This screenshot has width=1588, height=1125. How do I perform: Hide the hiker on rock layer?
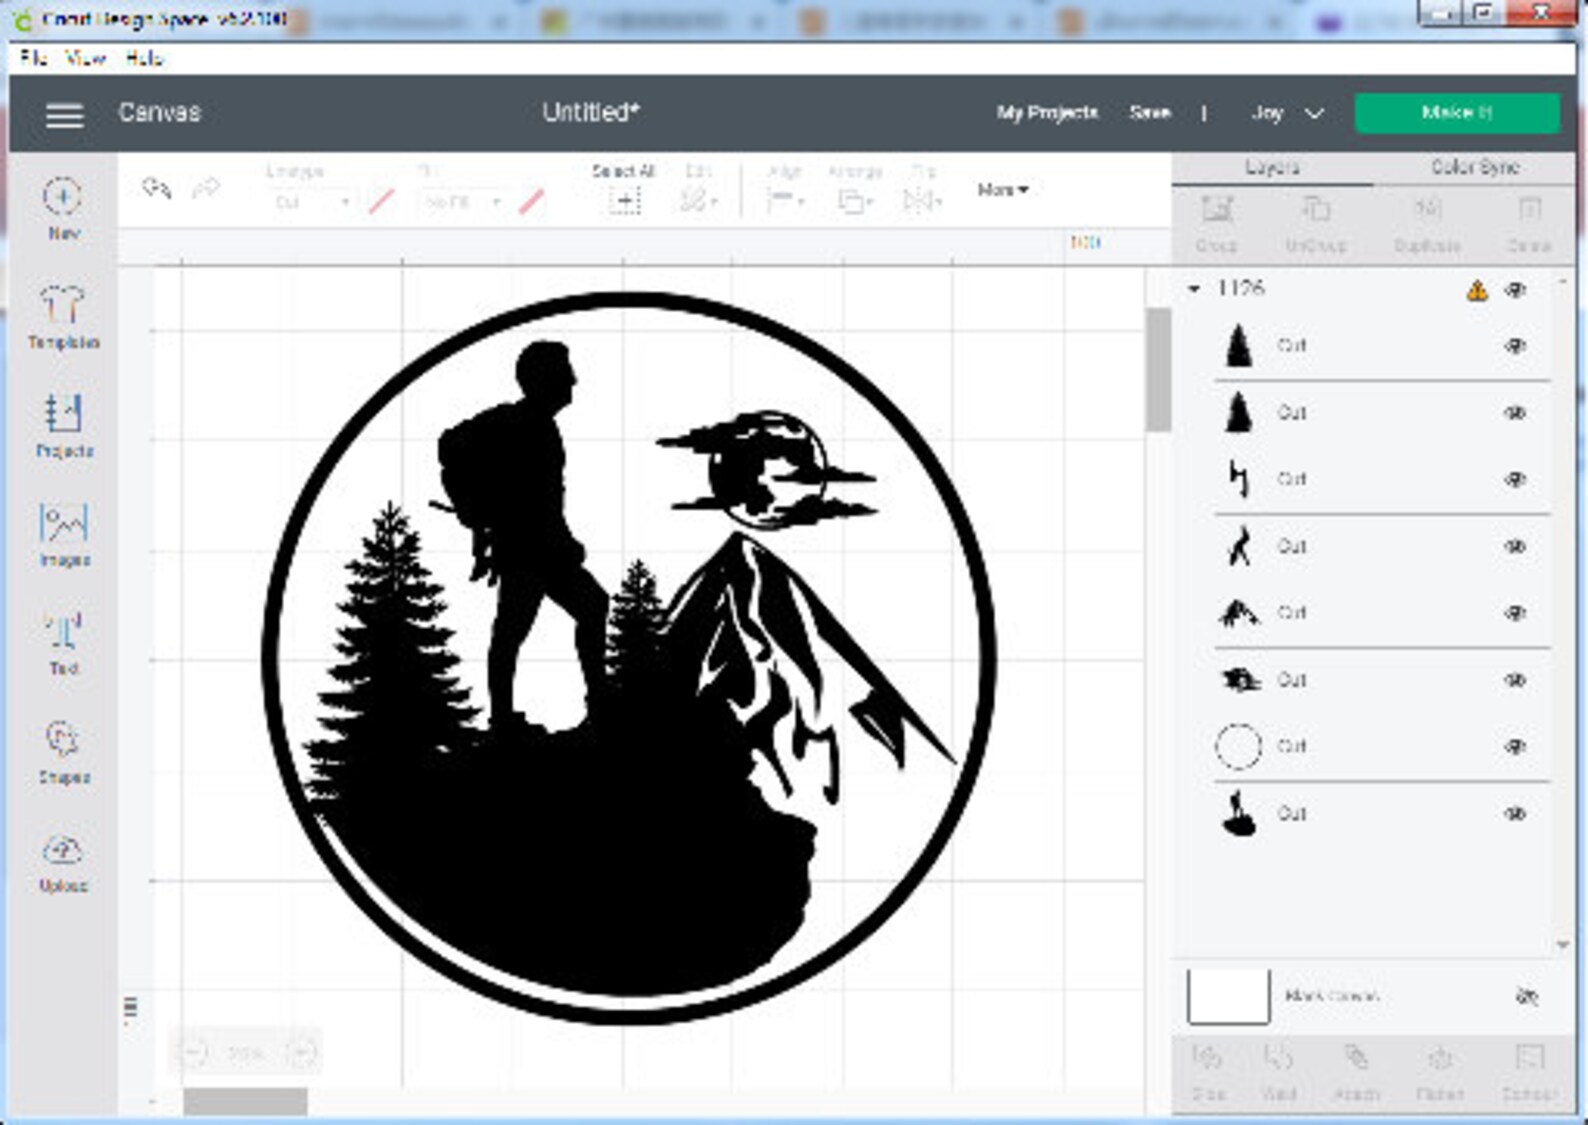[1516, 814]
